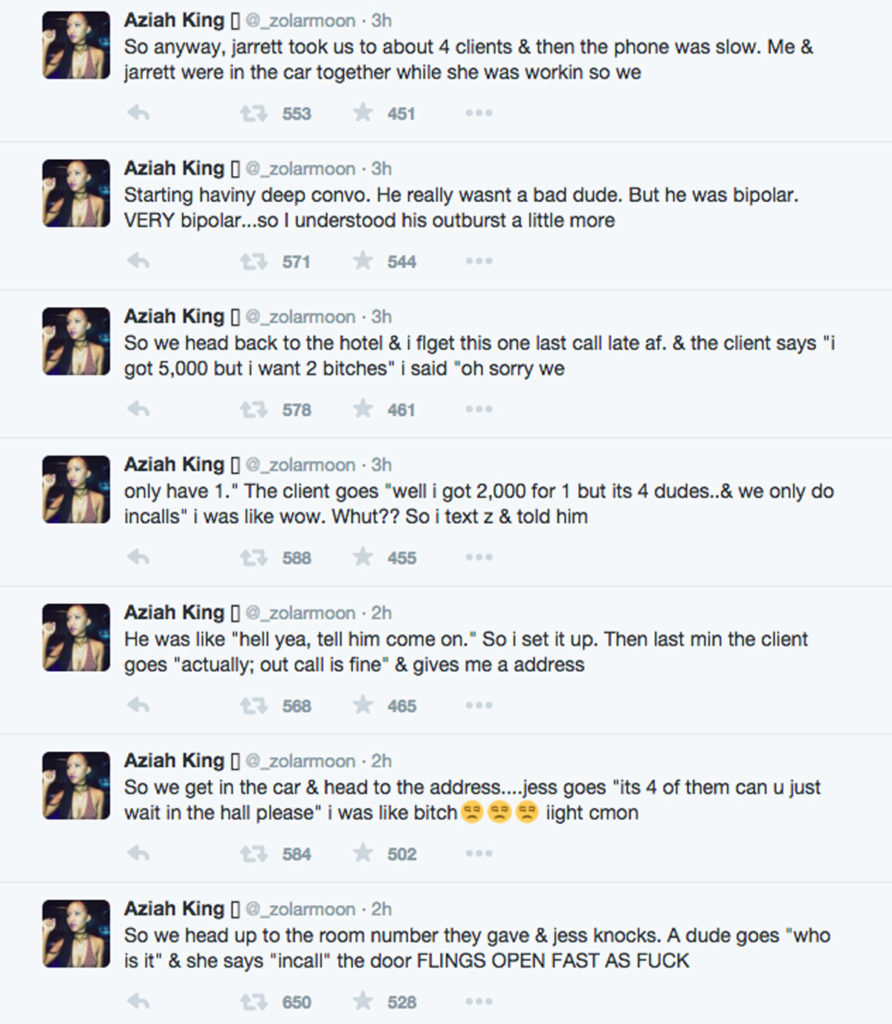Image resolution: width=892 pixels, height=1024 pixels.
Task: Open more options on the bottom tweet
Action: tap(478, 1002)
